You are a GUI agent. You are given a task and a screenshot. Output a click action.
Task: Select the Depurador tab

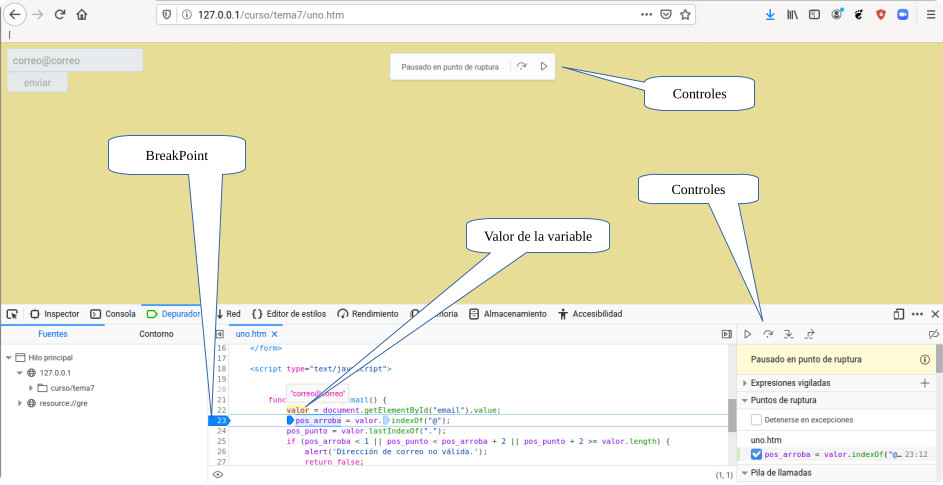coord(173,314)
